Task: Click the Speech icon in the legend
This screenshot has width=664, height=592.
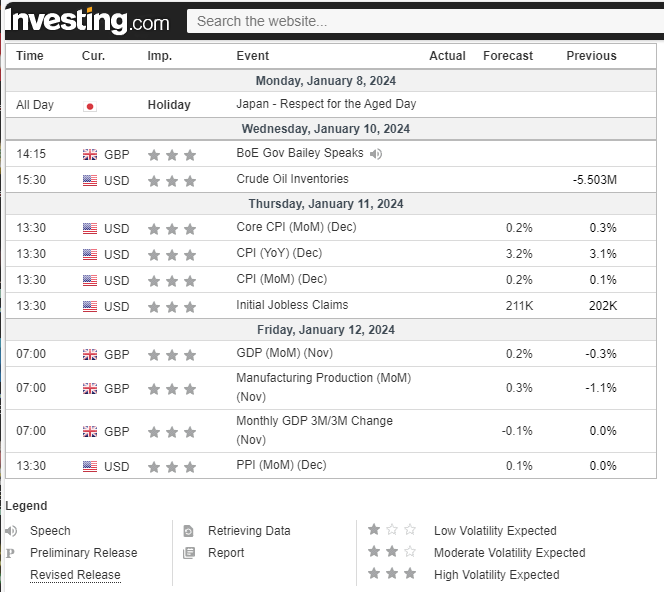Action: (11, 531)
